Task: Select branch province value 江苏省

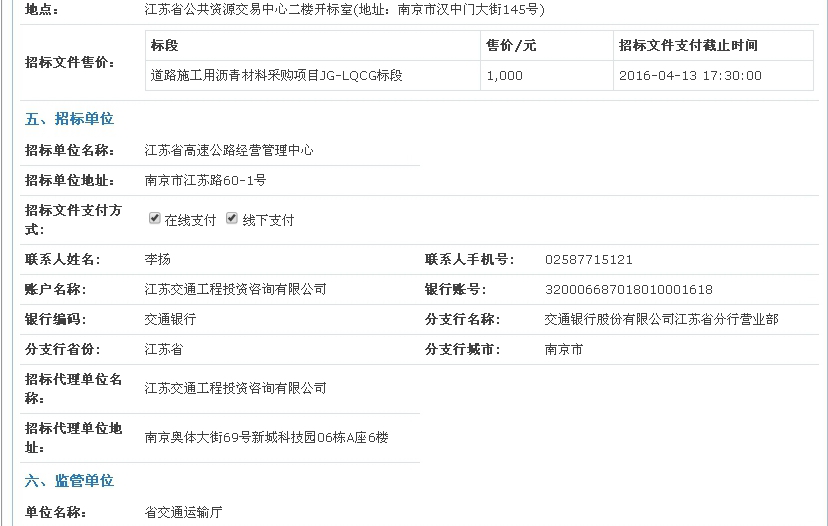Action: point(164,350)
